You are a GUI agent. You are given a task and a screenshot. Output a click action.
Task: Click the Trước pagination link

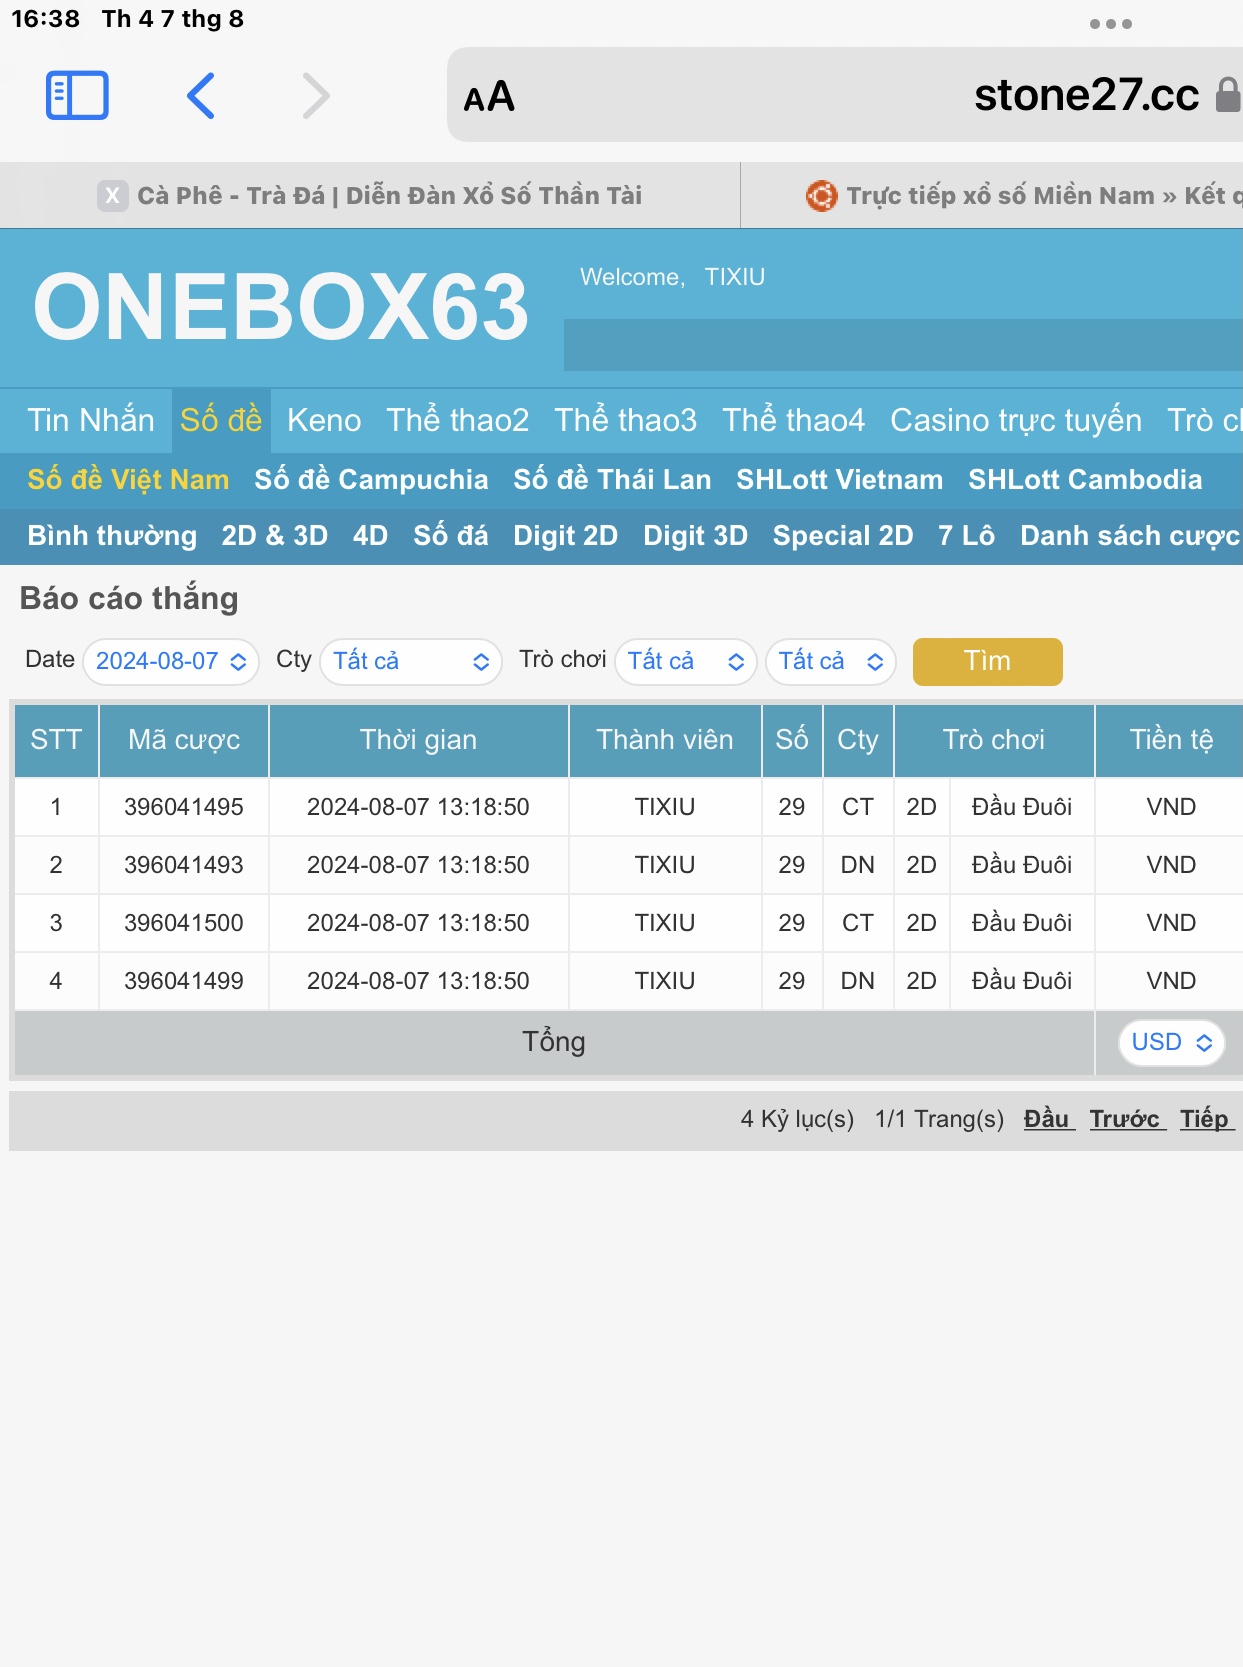pos(1126,1119)
